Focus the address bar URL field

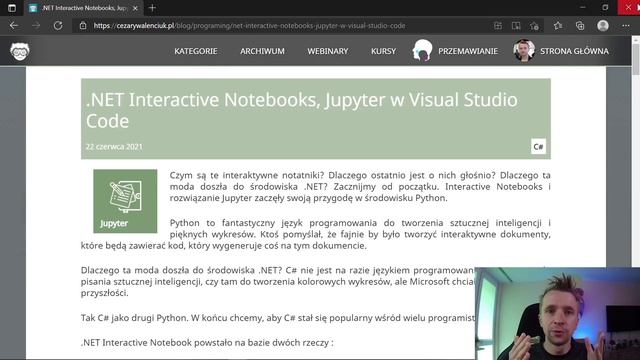282,25
